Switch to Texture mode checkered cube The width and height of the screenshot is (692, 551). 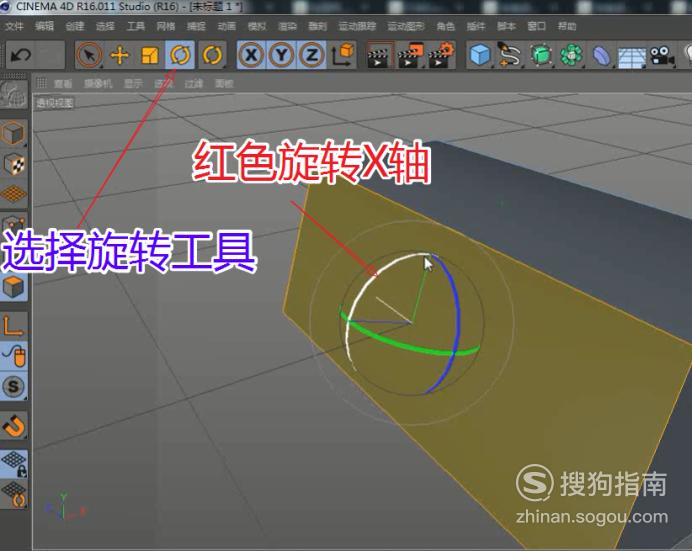[14, 164]
